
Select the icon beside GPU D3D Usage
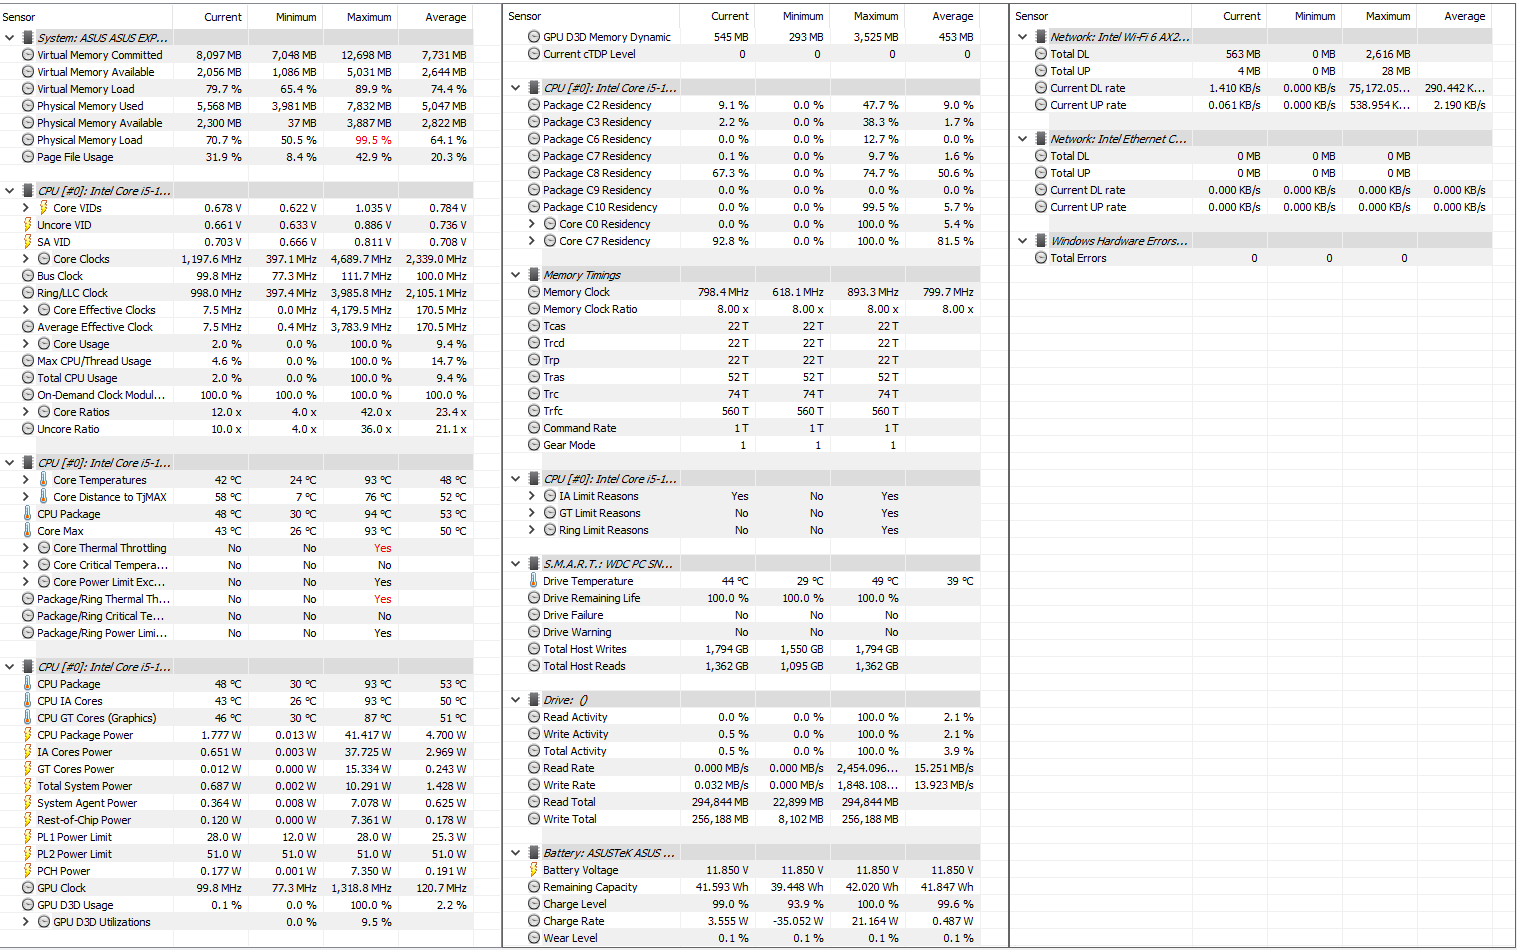coord(28,905)
